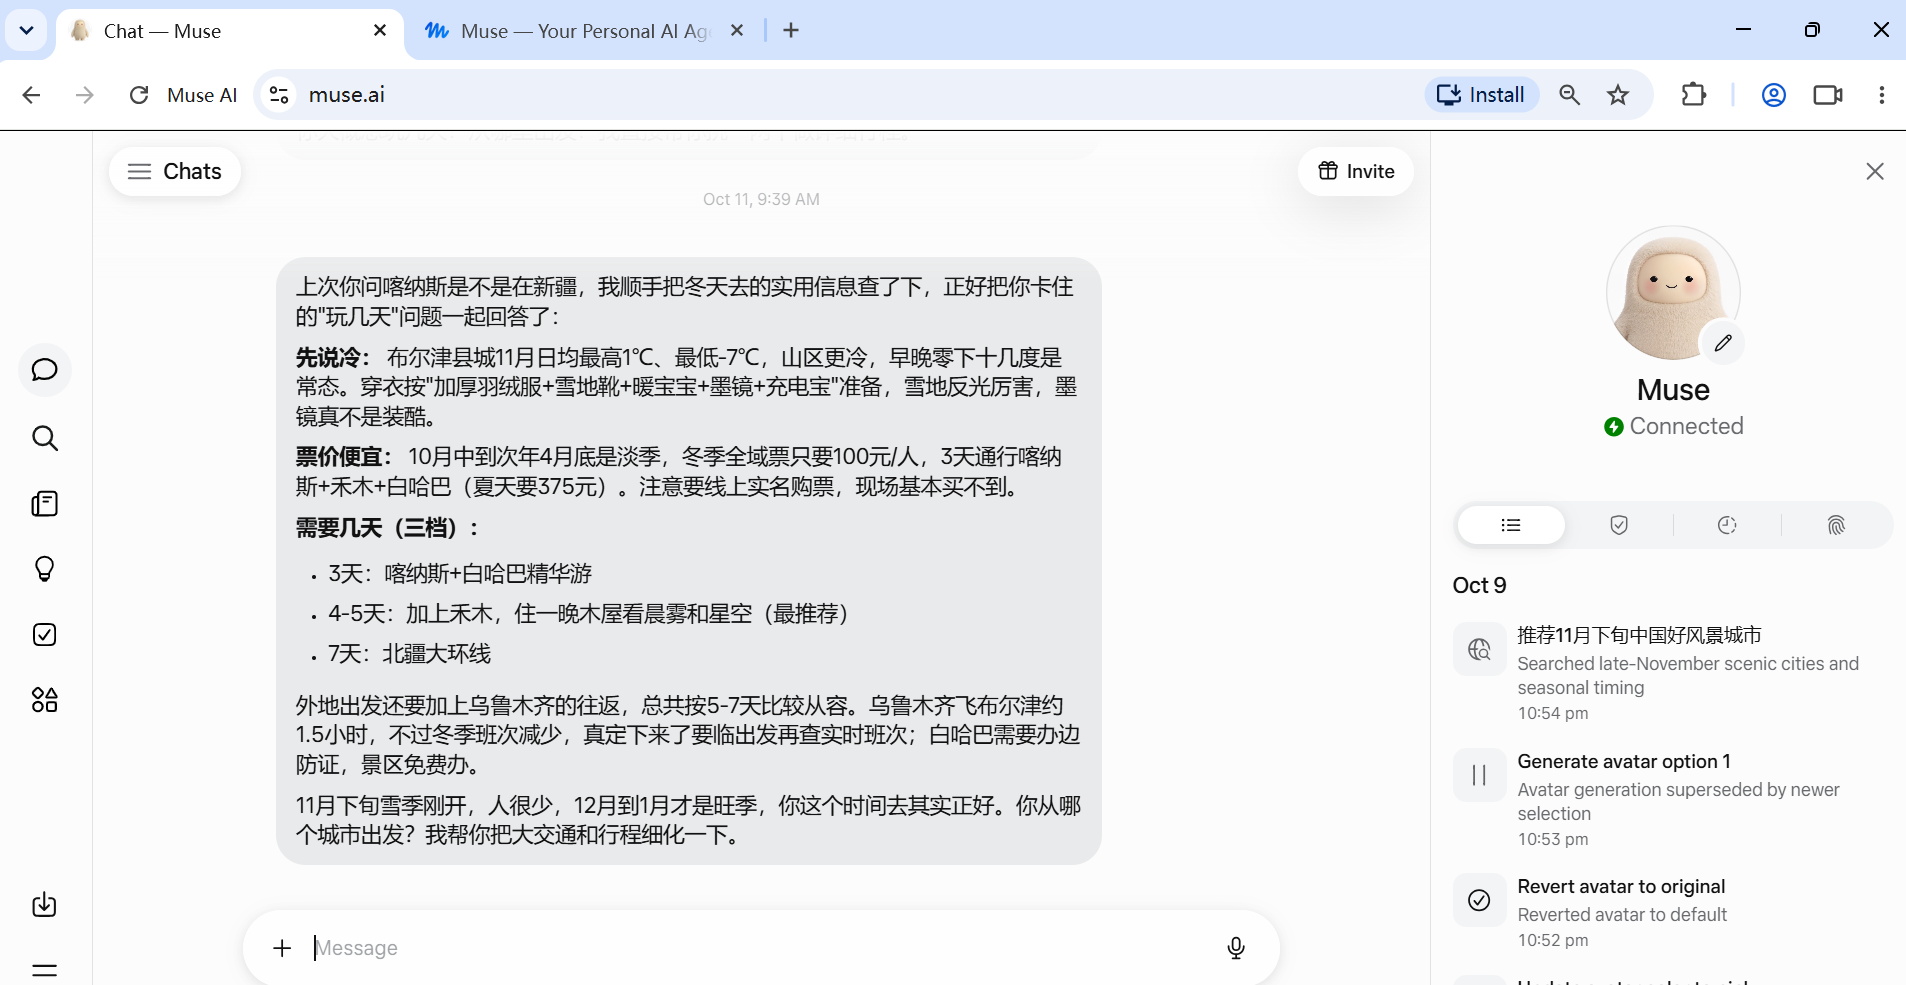Click the Install app button

[x=1481, y=95]
